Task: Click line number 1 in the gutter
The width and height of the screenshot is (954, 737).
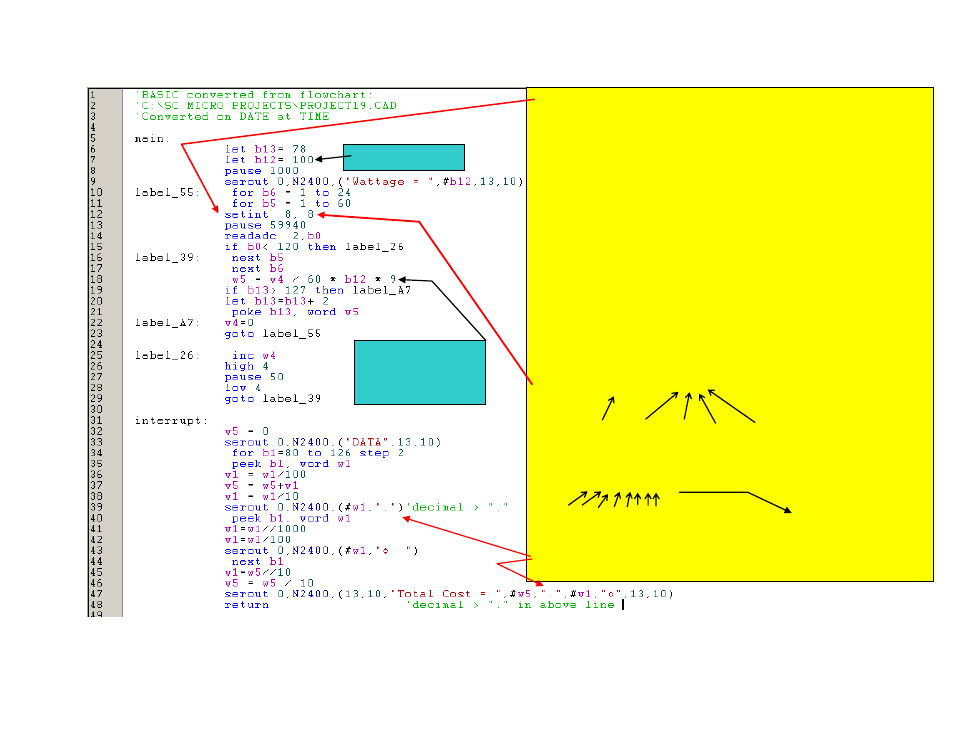Action: coord(92,95)
